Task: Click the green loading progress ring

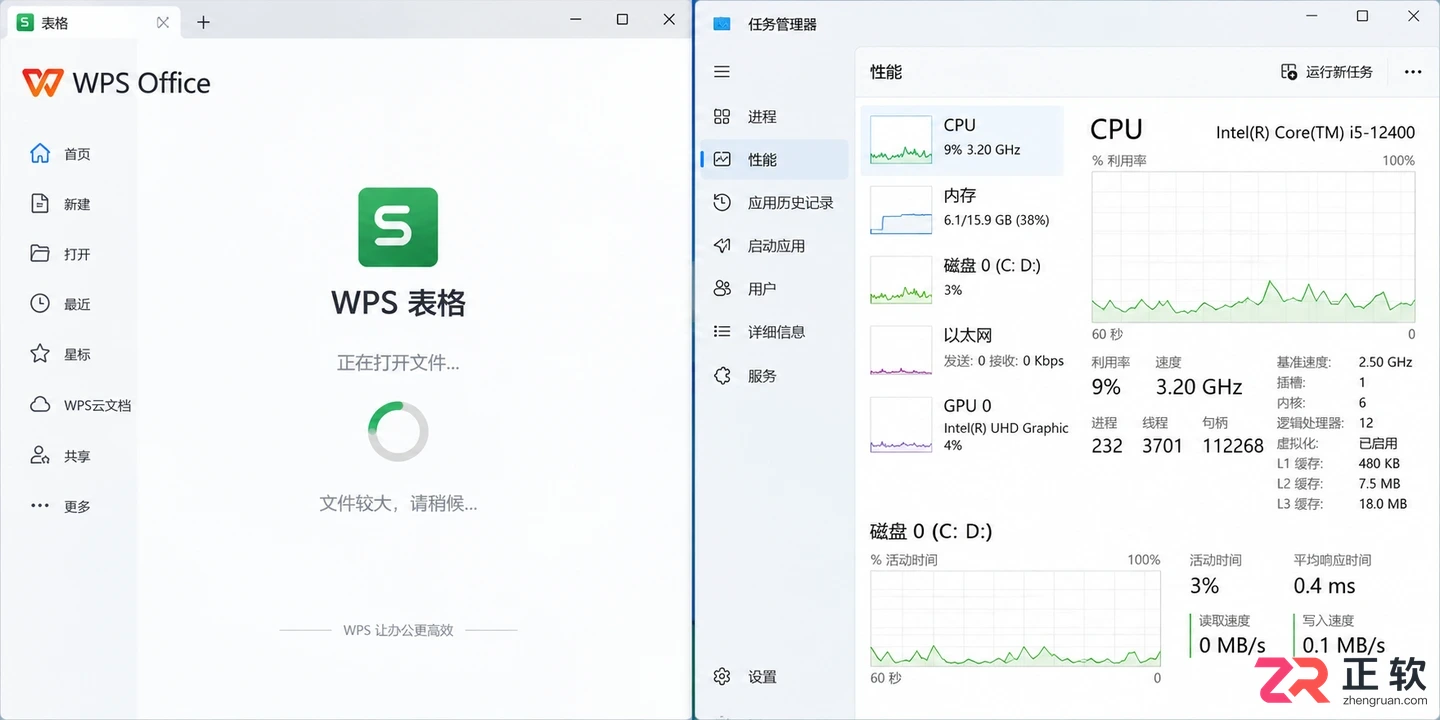Action: tap(398, 432)
